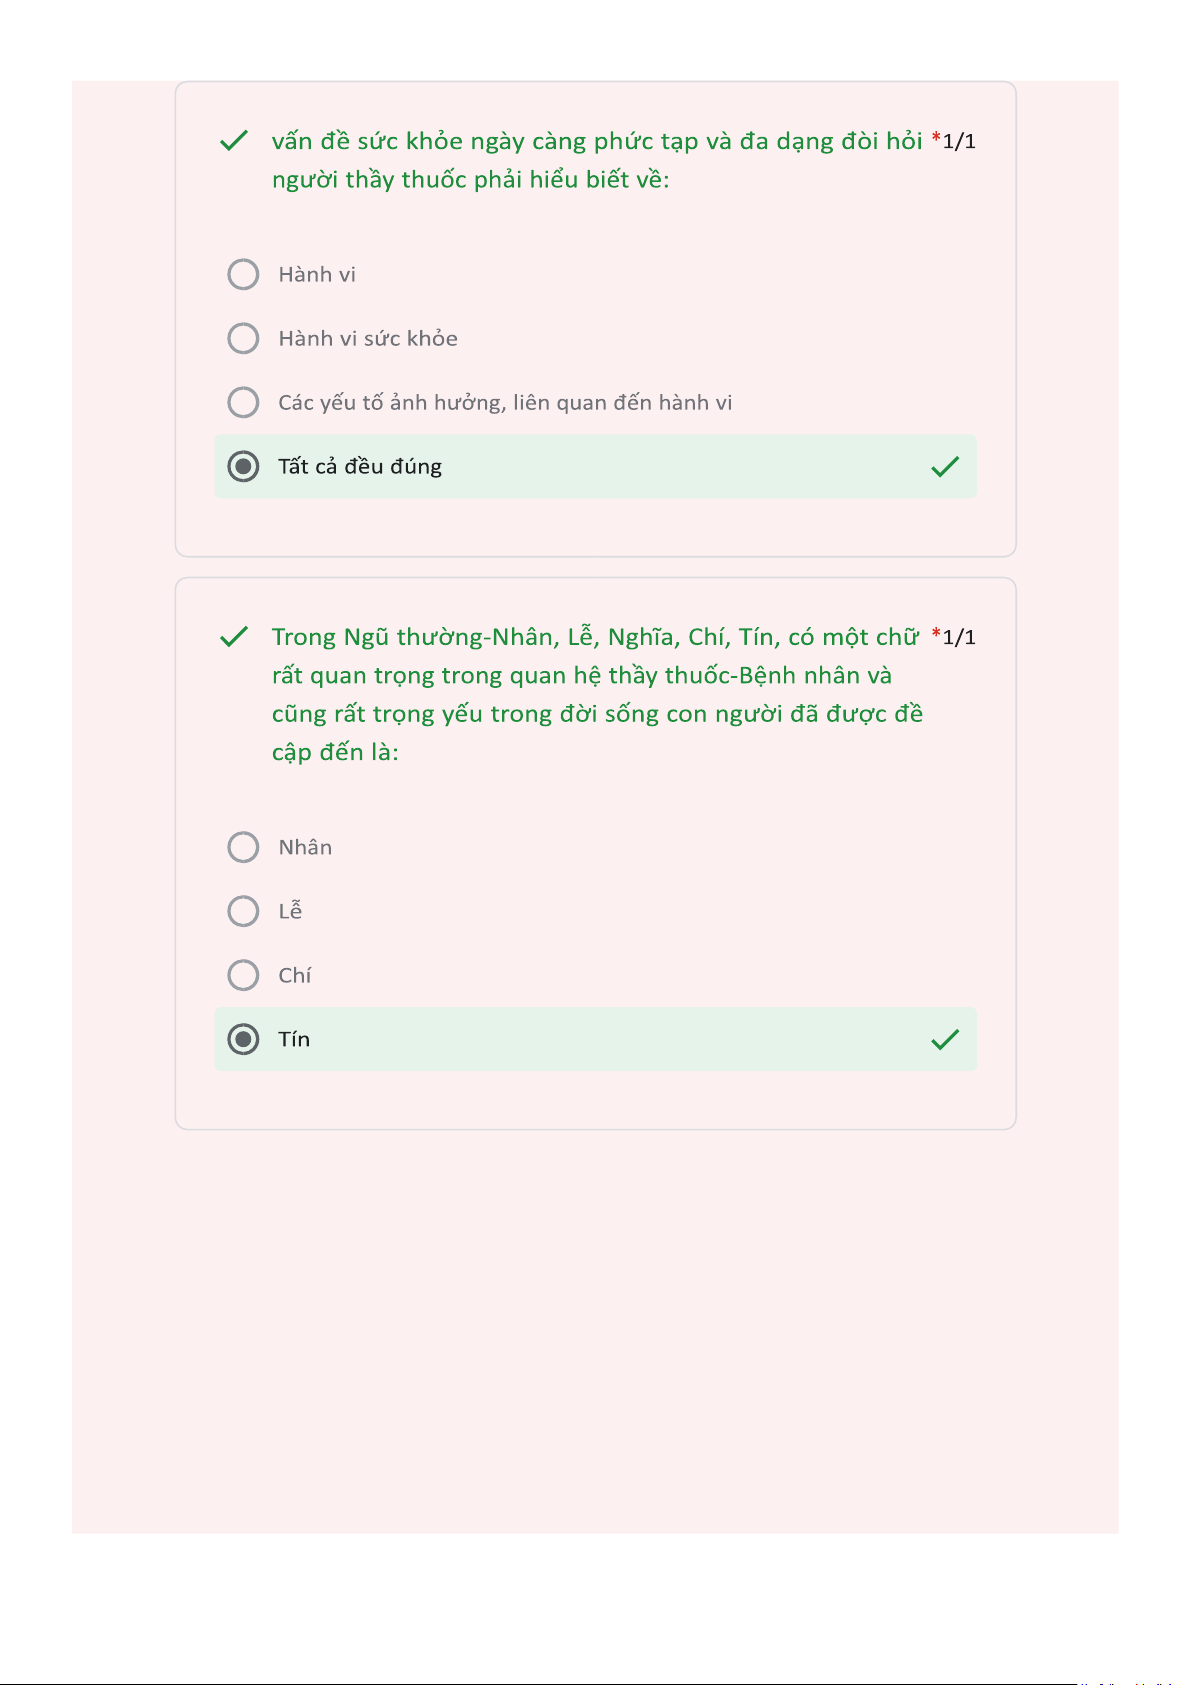Image resolution: width=1192 pixels, height=1685 pixels.
Task: Click green checkmark beside the Ngũ thường question
Action: [x=233, y=637]
